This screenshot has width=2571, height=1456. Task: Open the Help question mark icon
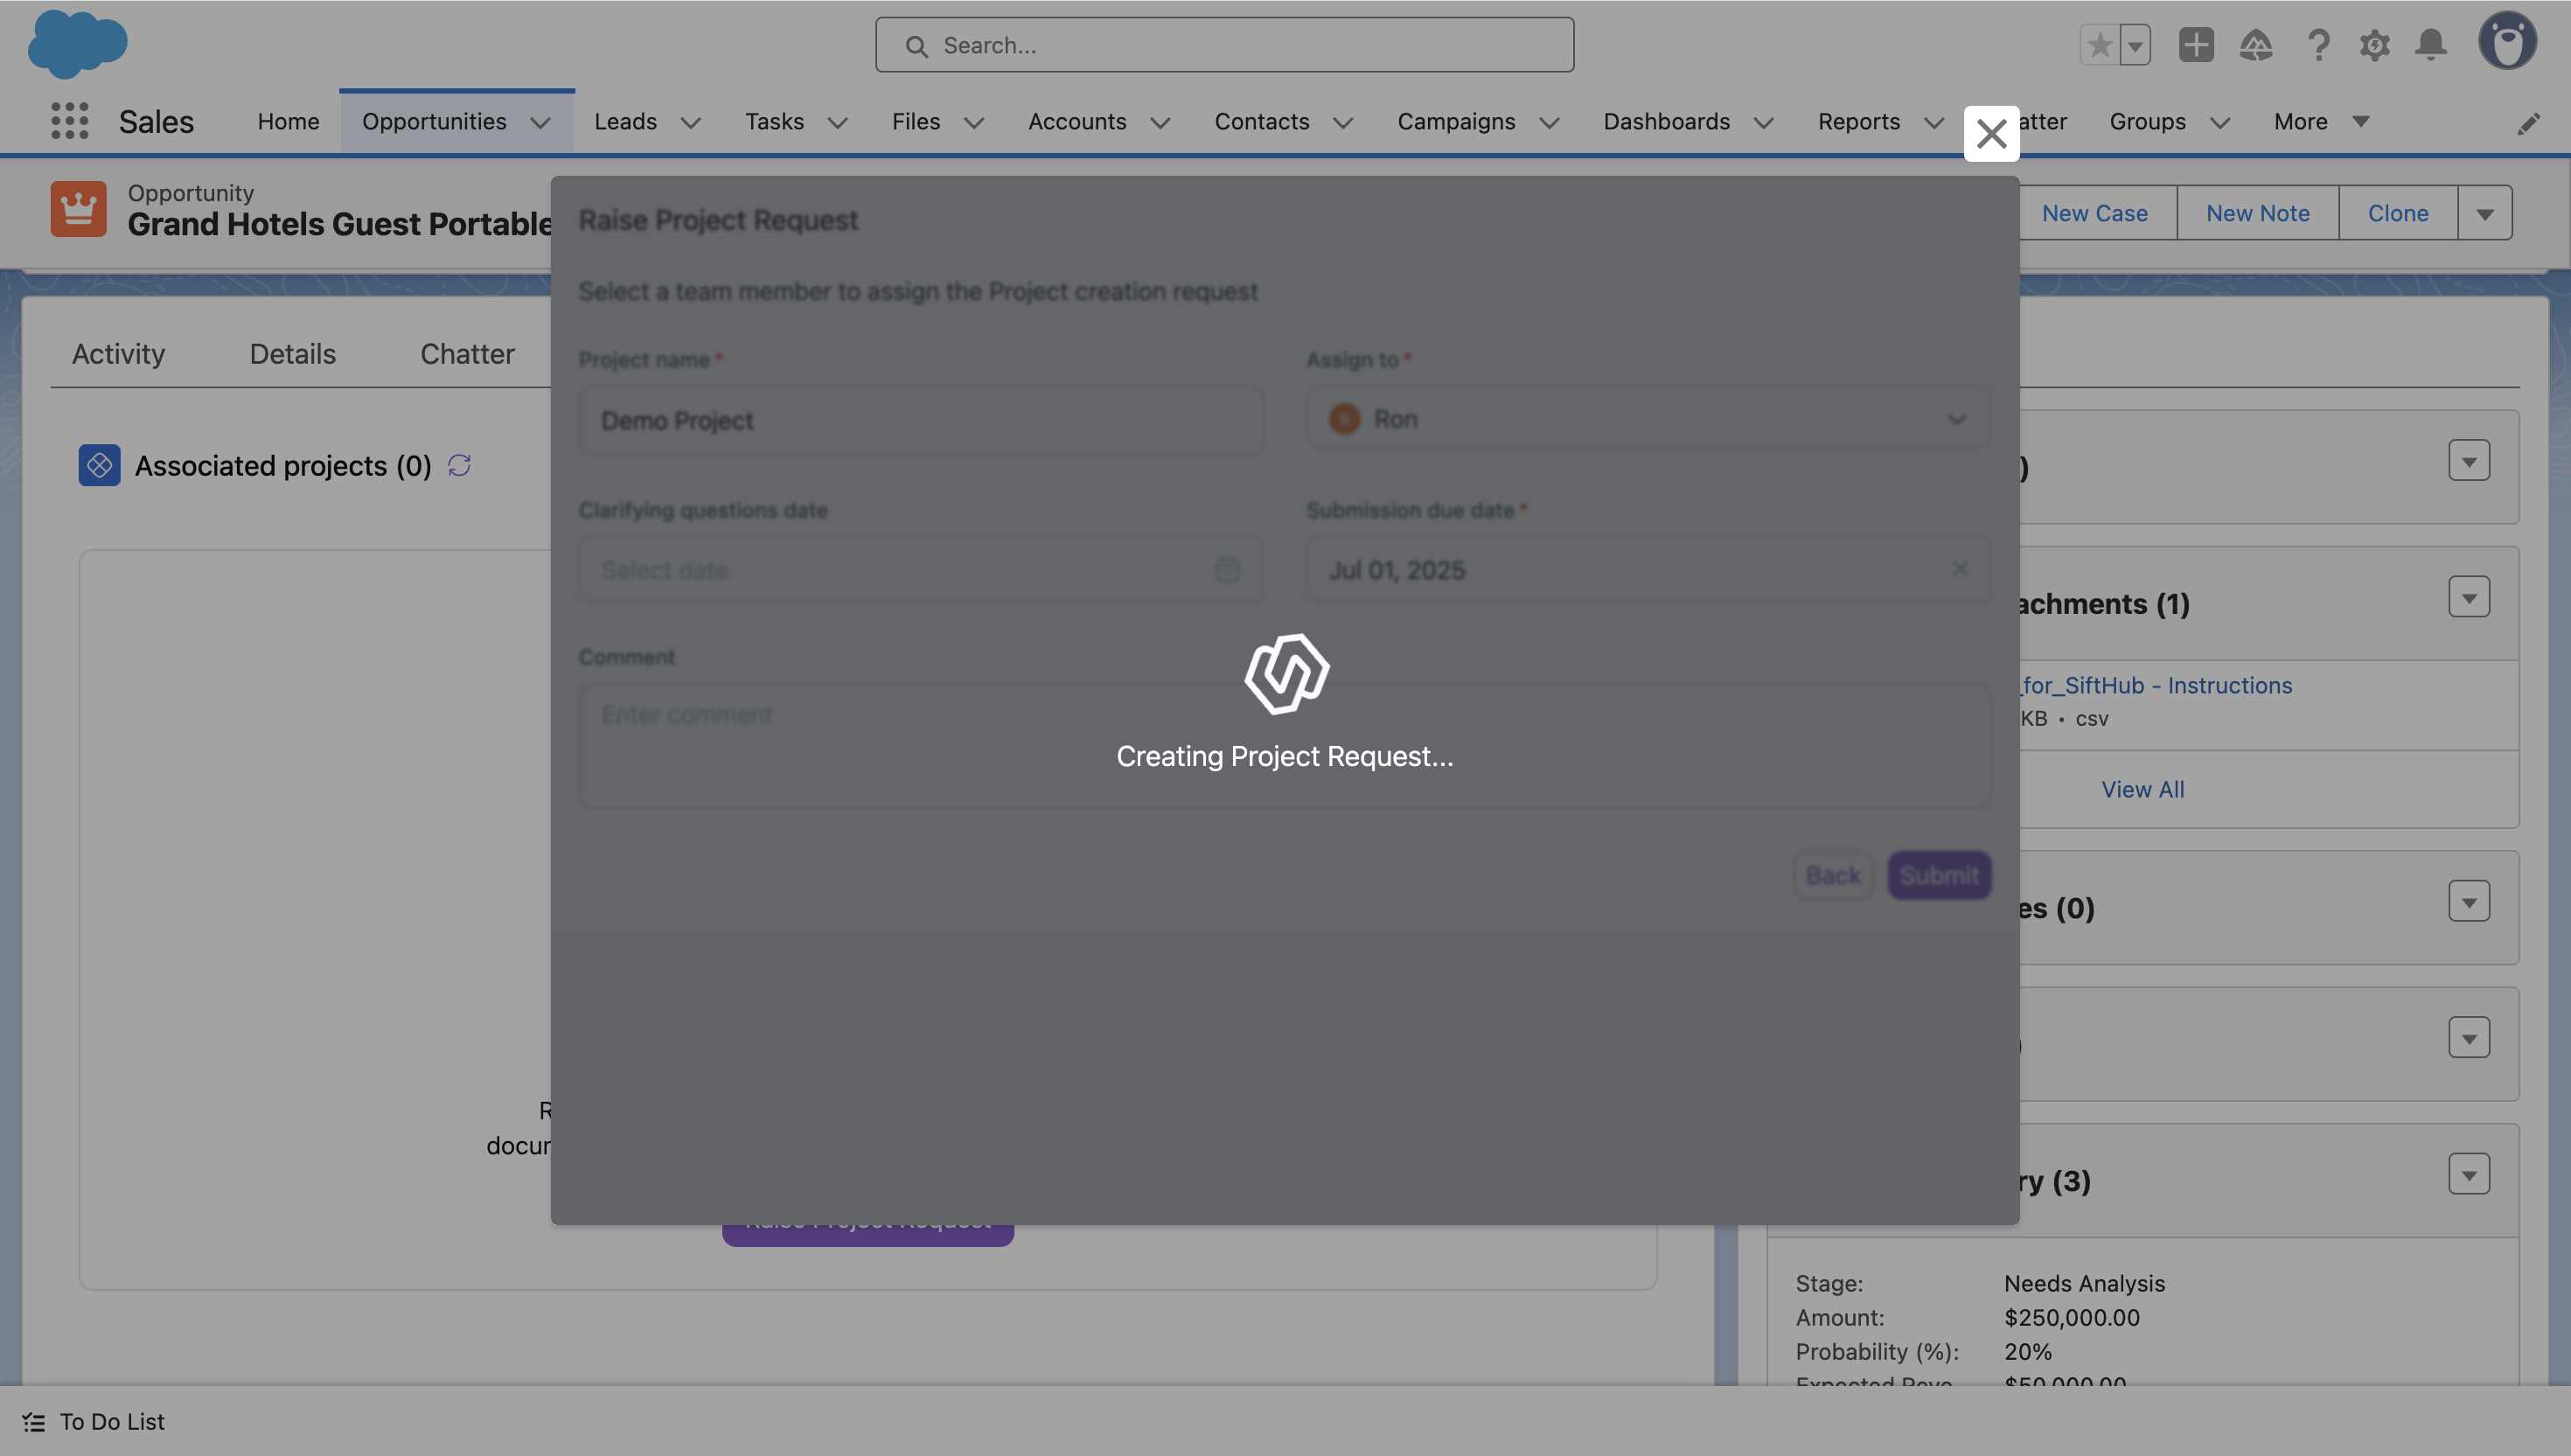(x=2317, y=45)
